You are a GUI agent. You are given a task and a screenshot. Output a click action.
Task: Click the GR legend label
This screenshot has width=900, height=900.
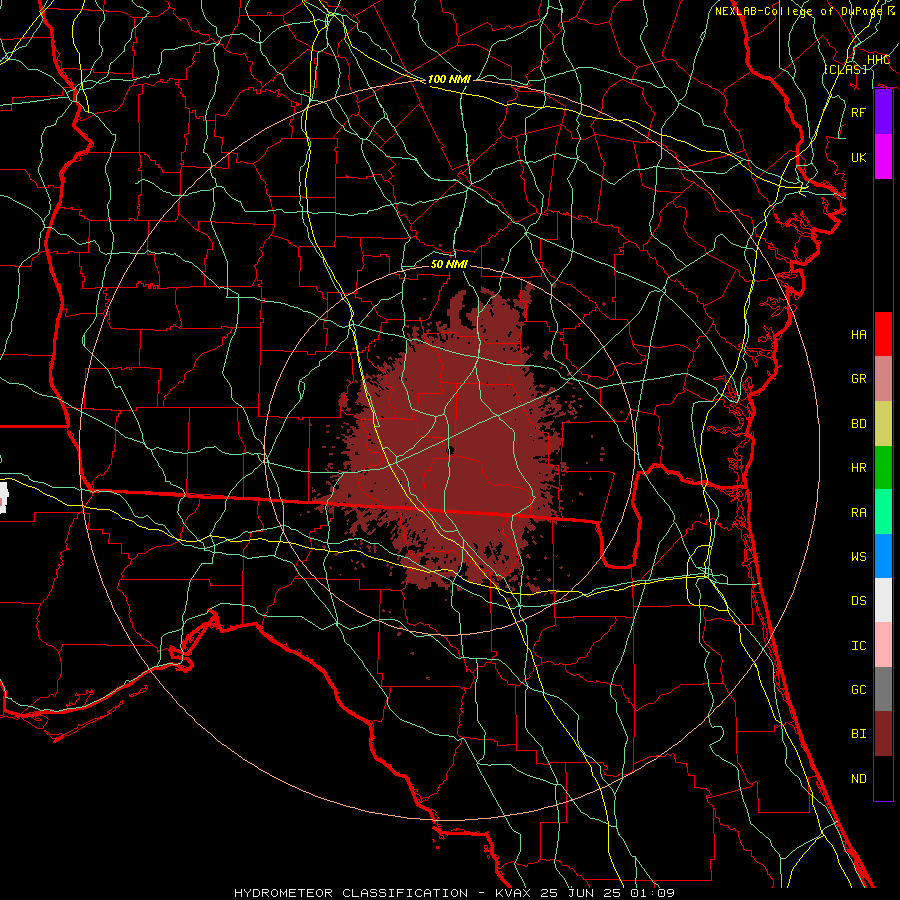pos(859,379)
